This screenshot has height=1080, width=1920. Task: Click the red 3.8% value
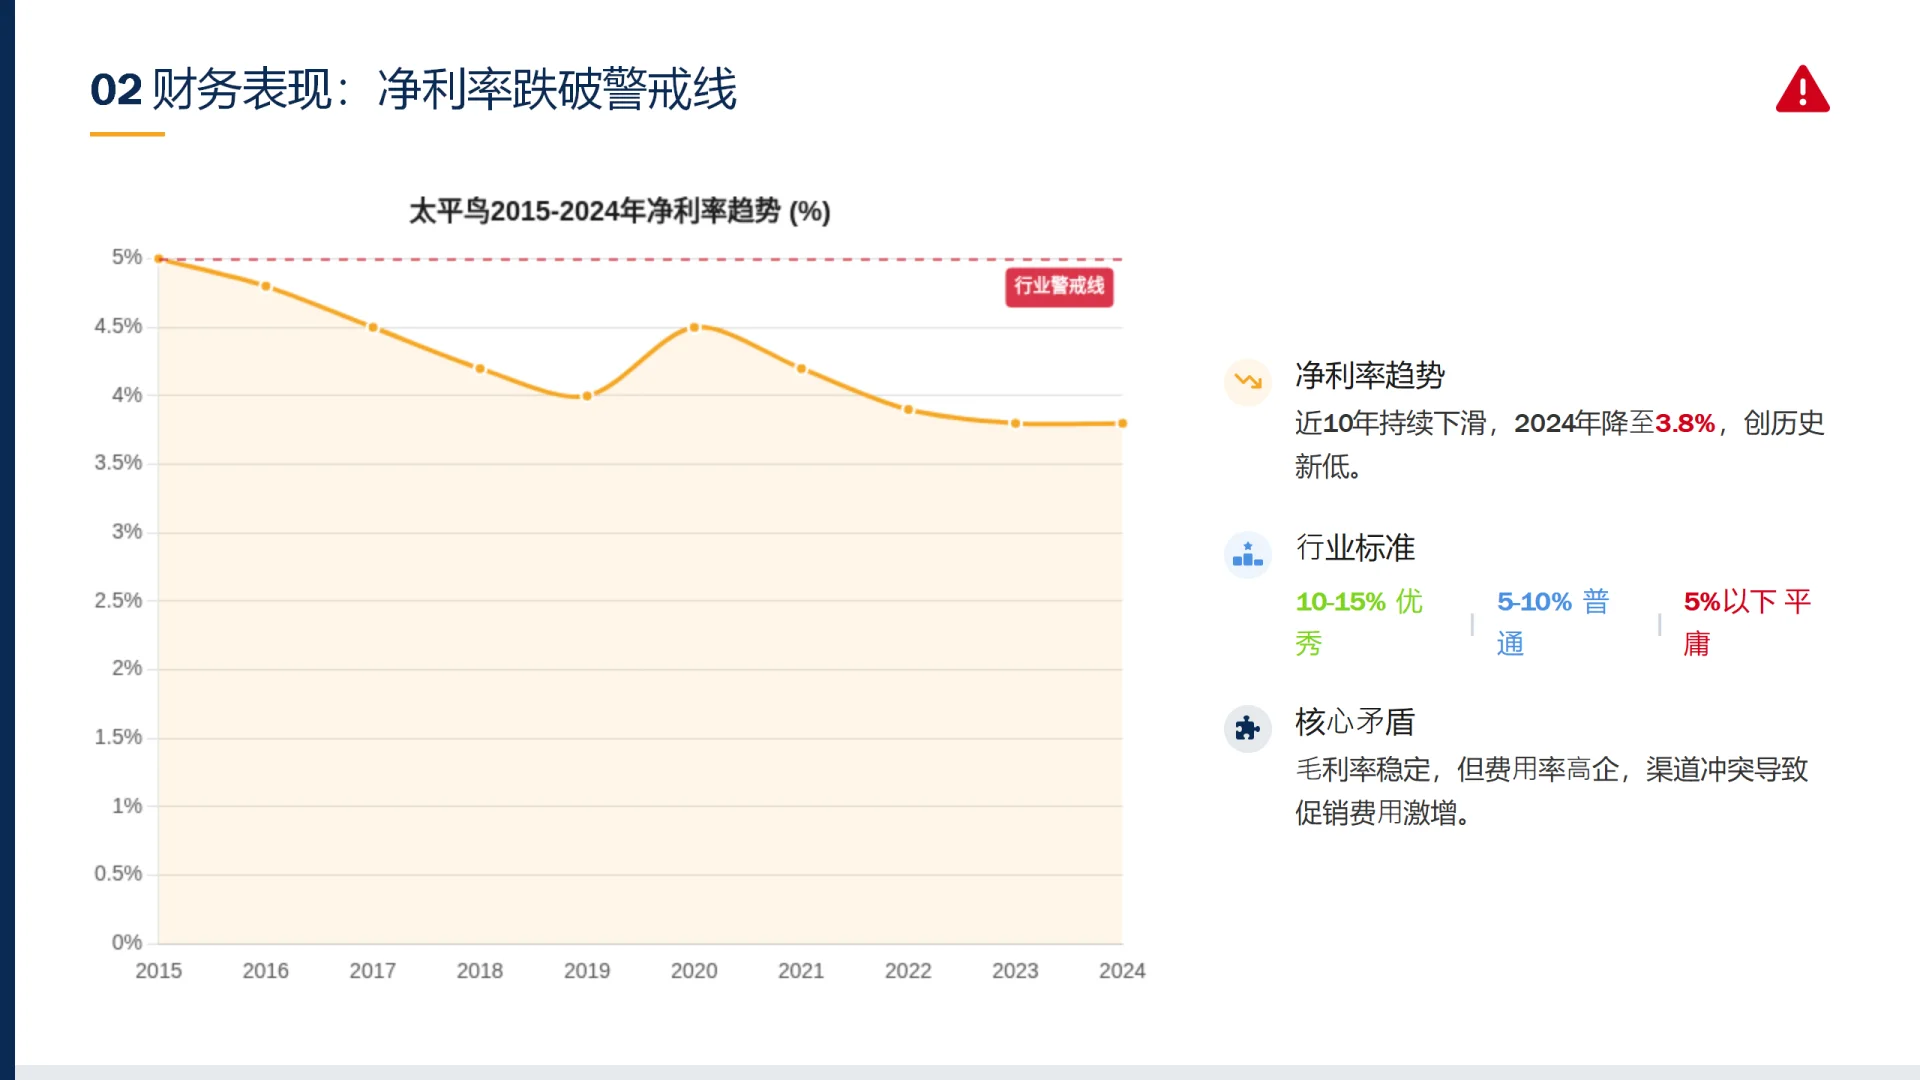point(1685,424)
